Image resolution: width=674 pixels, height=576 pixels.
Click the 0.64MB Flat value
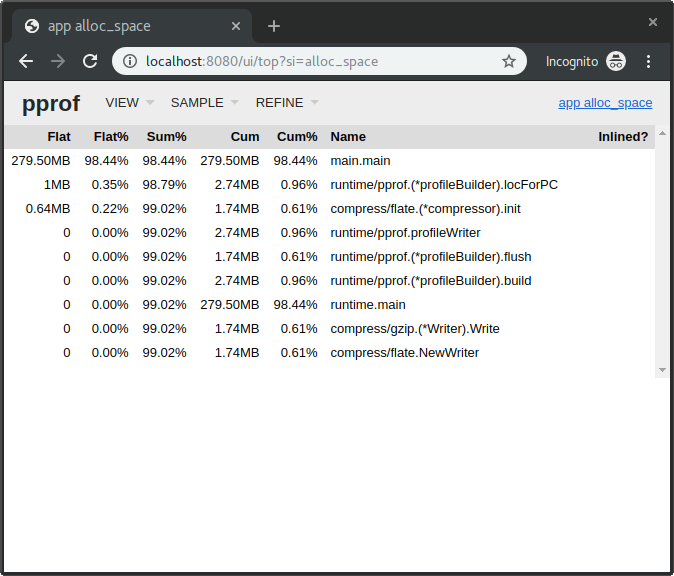pos(48,209)
